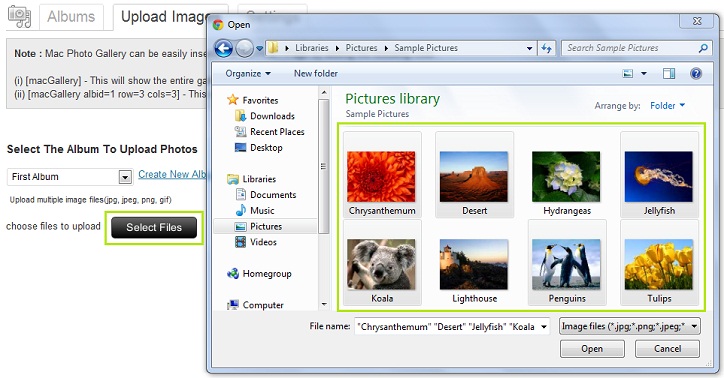Click the Cancel button
This screenshot has width=724, height=378.
667,348
